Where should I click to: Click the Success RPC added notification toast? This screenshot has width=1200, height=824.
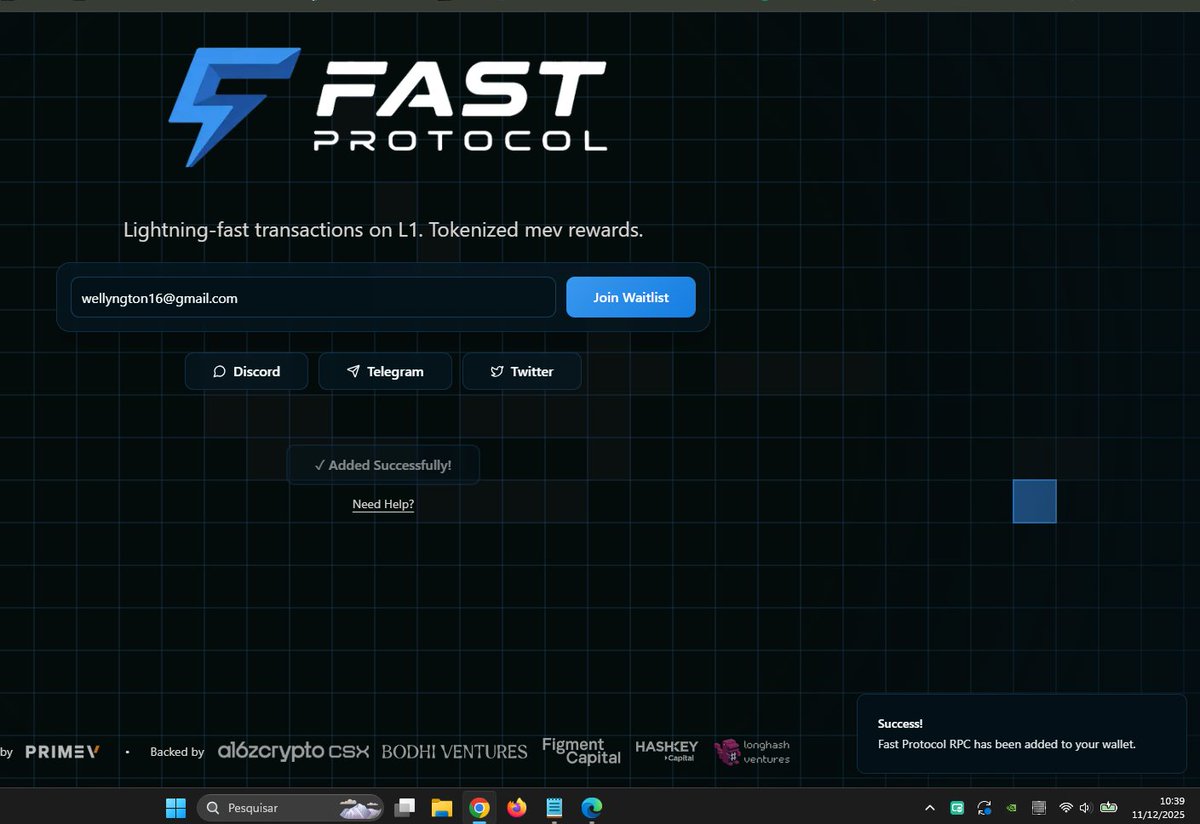tap(1021, 733)
